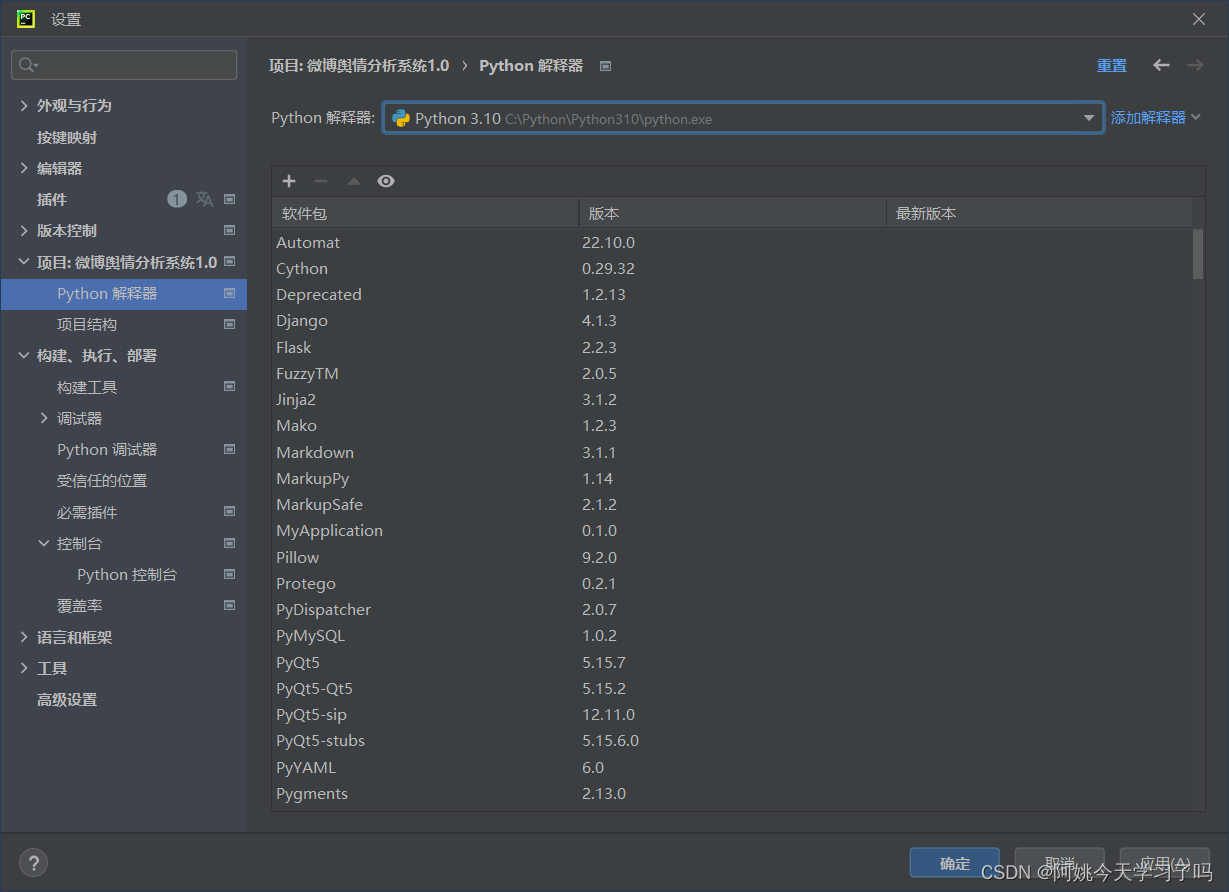This screenshot has height=892, width=1229.
Task: Click the remove package minus icon
Action: (321, 181)
